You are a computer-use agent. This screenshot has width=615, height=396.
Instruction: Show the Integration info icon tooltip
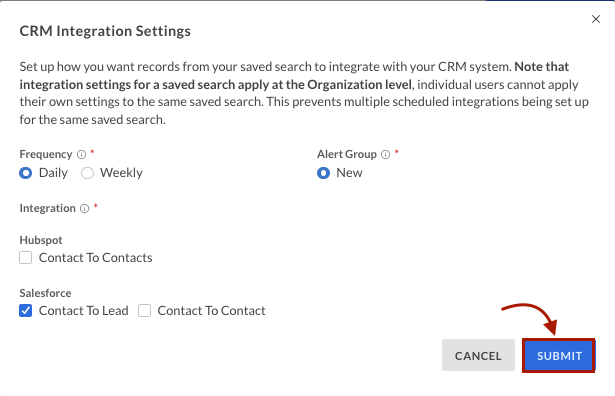pos(84,209)
